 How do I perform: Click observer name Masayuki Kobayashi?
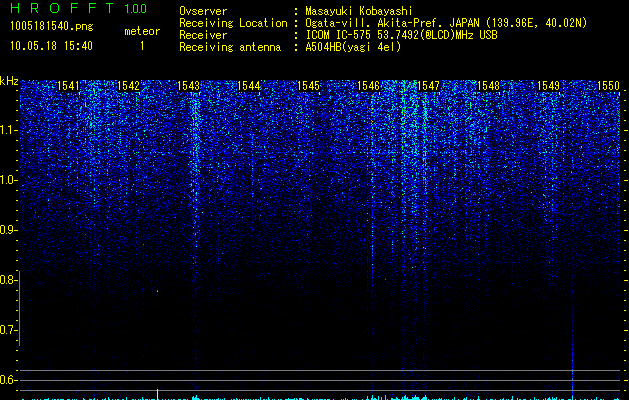pyautogui.click(x=359, y=11)
